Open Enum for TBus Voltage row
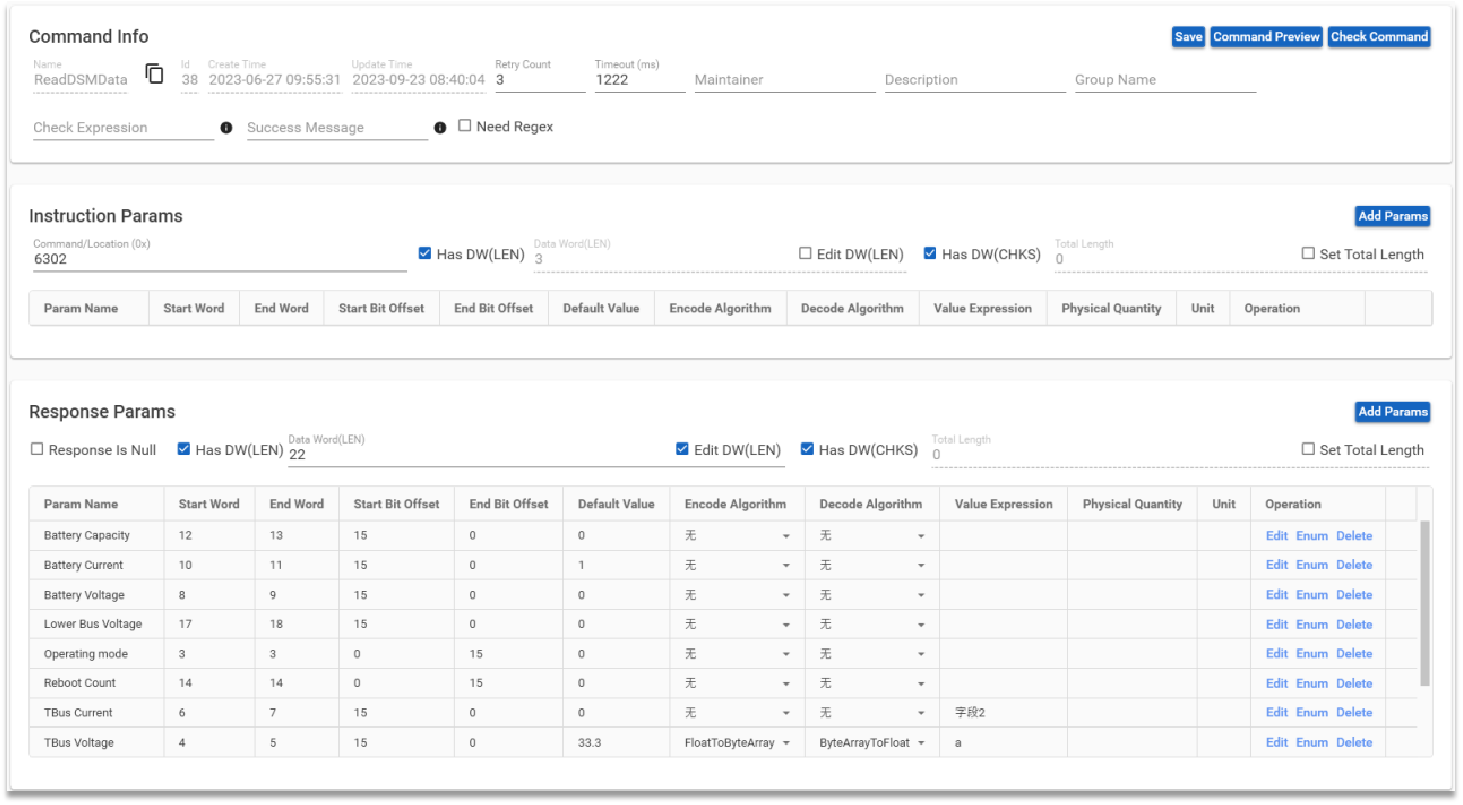Image resolution: width=1463 pixels, height=805 pixels. tap(1312, 743)
